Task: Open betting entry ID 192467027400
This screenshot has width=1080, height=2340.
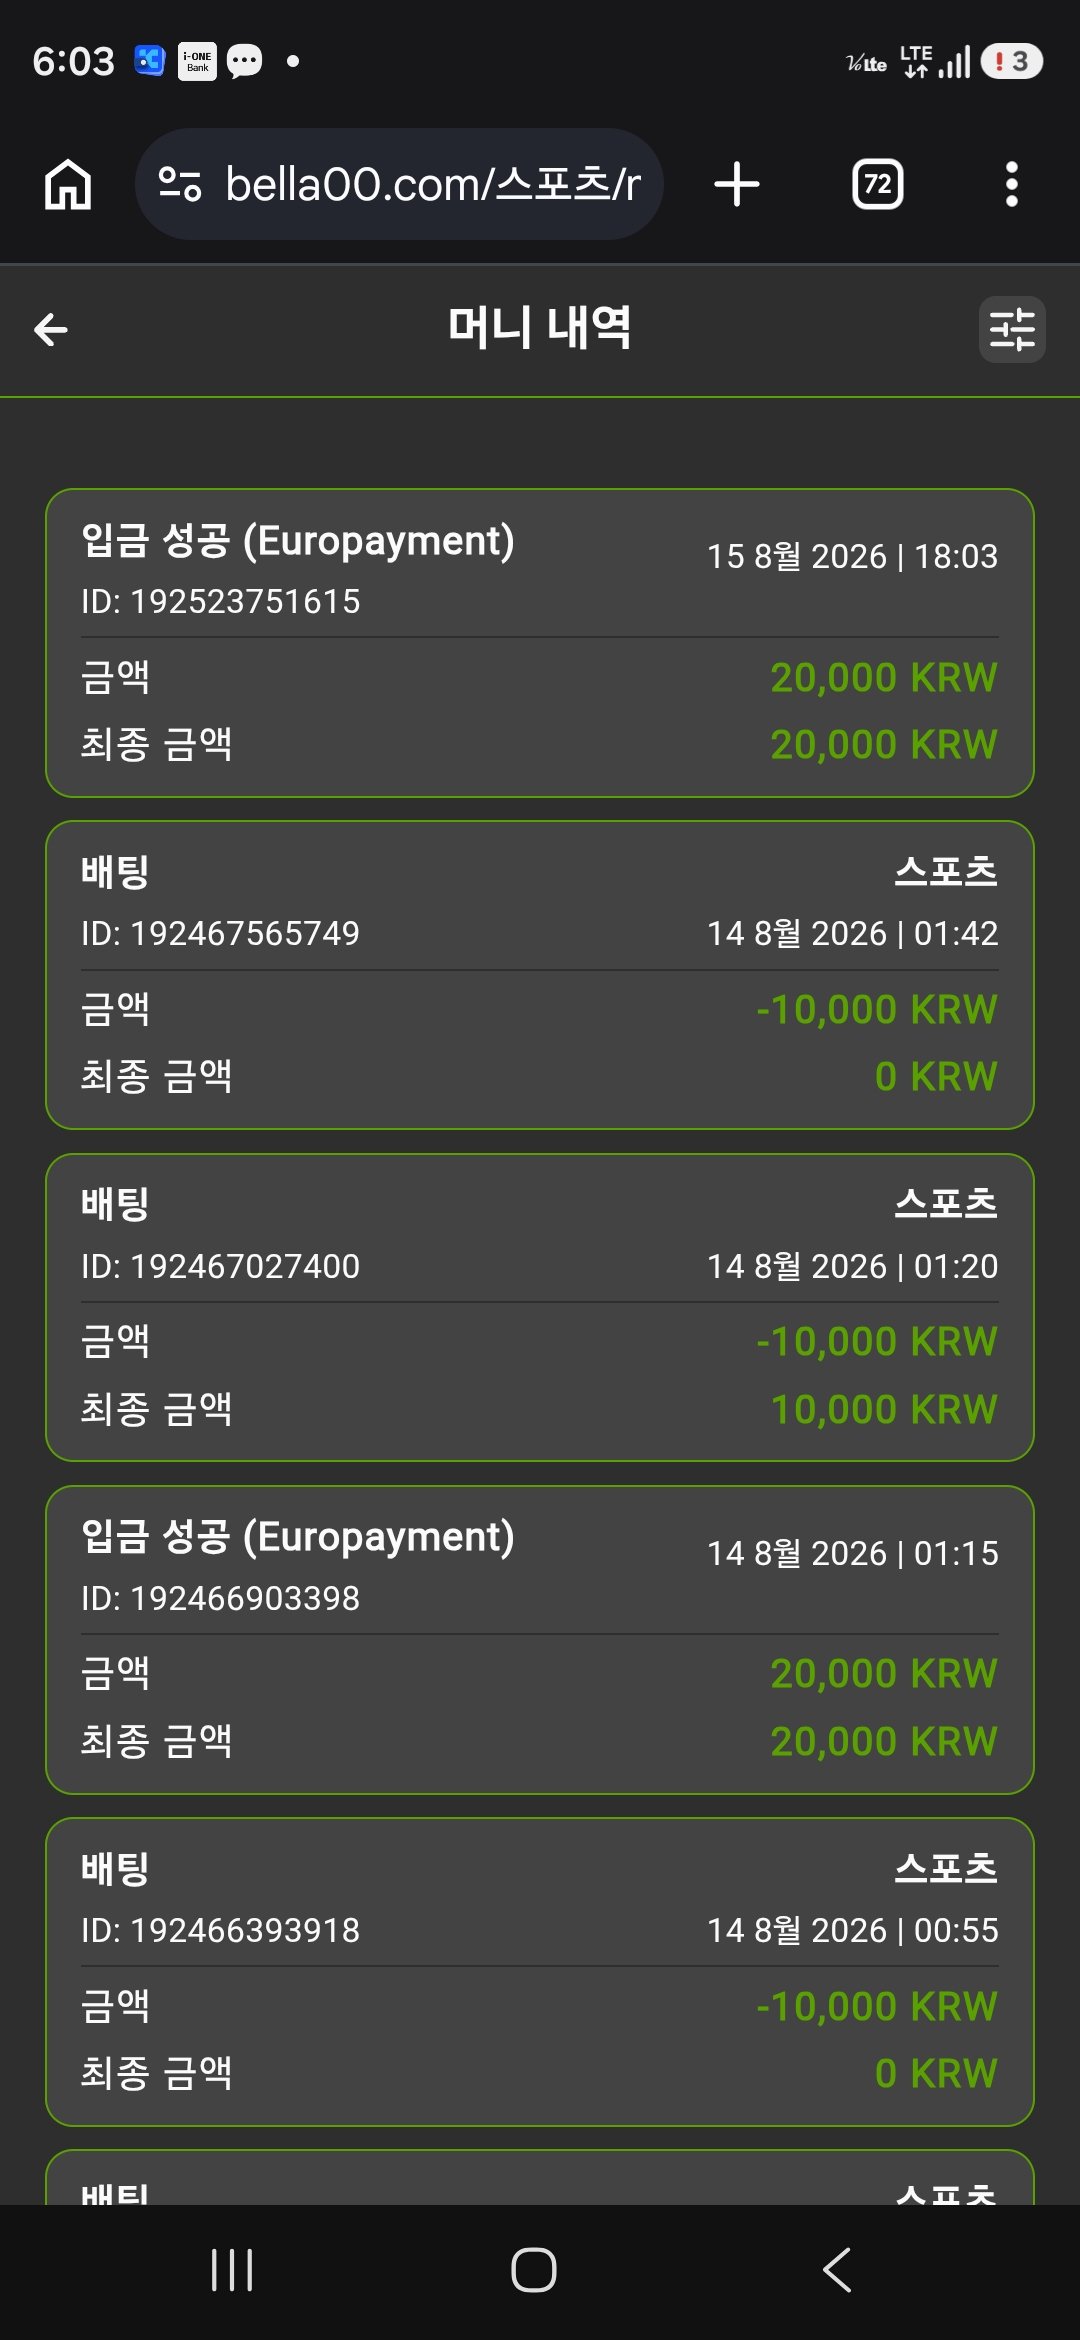Action: click(x=540, y=1307)
